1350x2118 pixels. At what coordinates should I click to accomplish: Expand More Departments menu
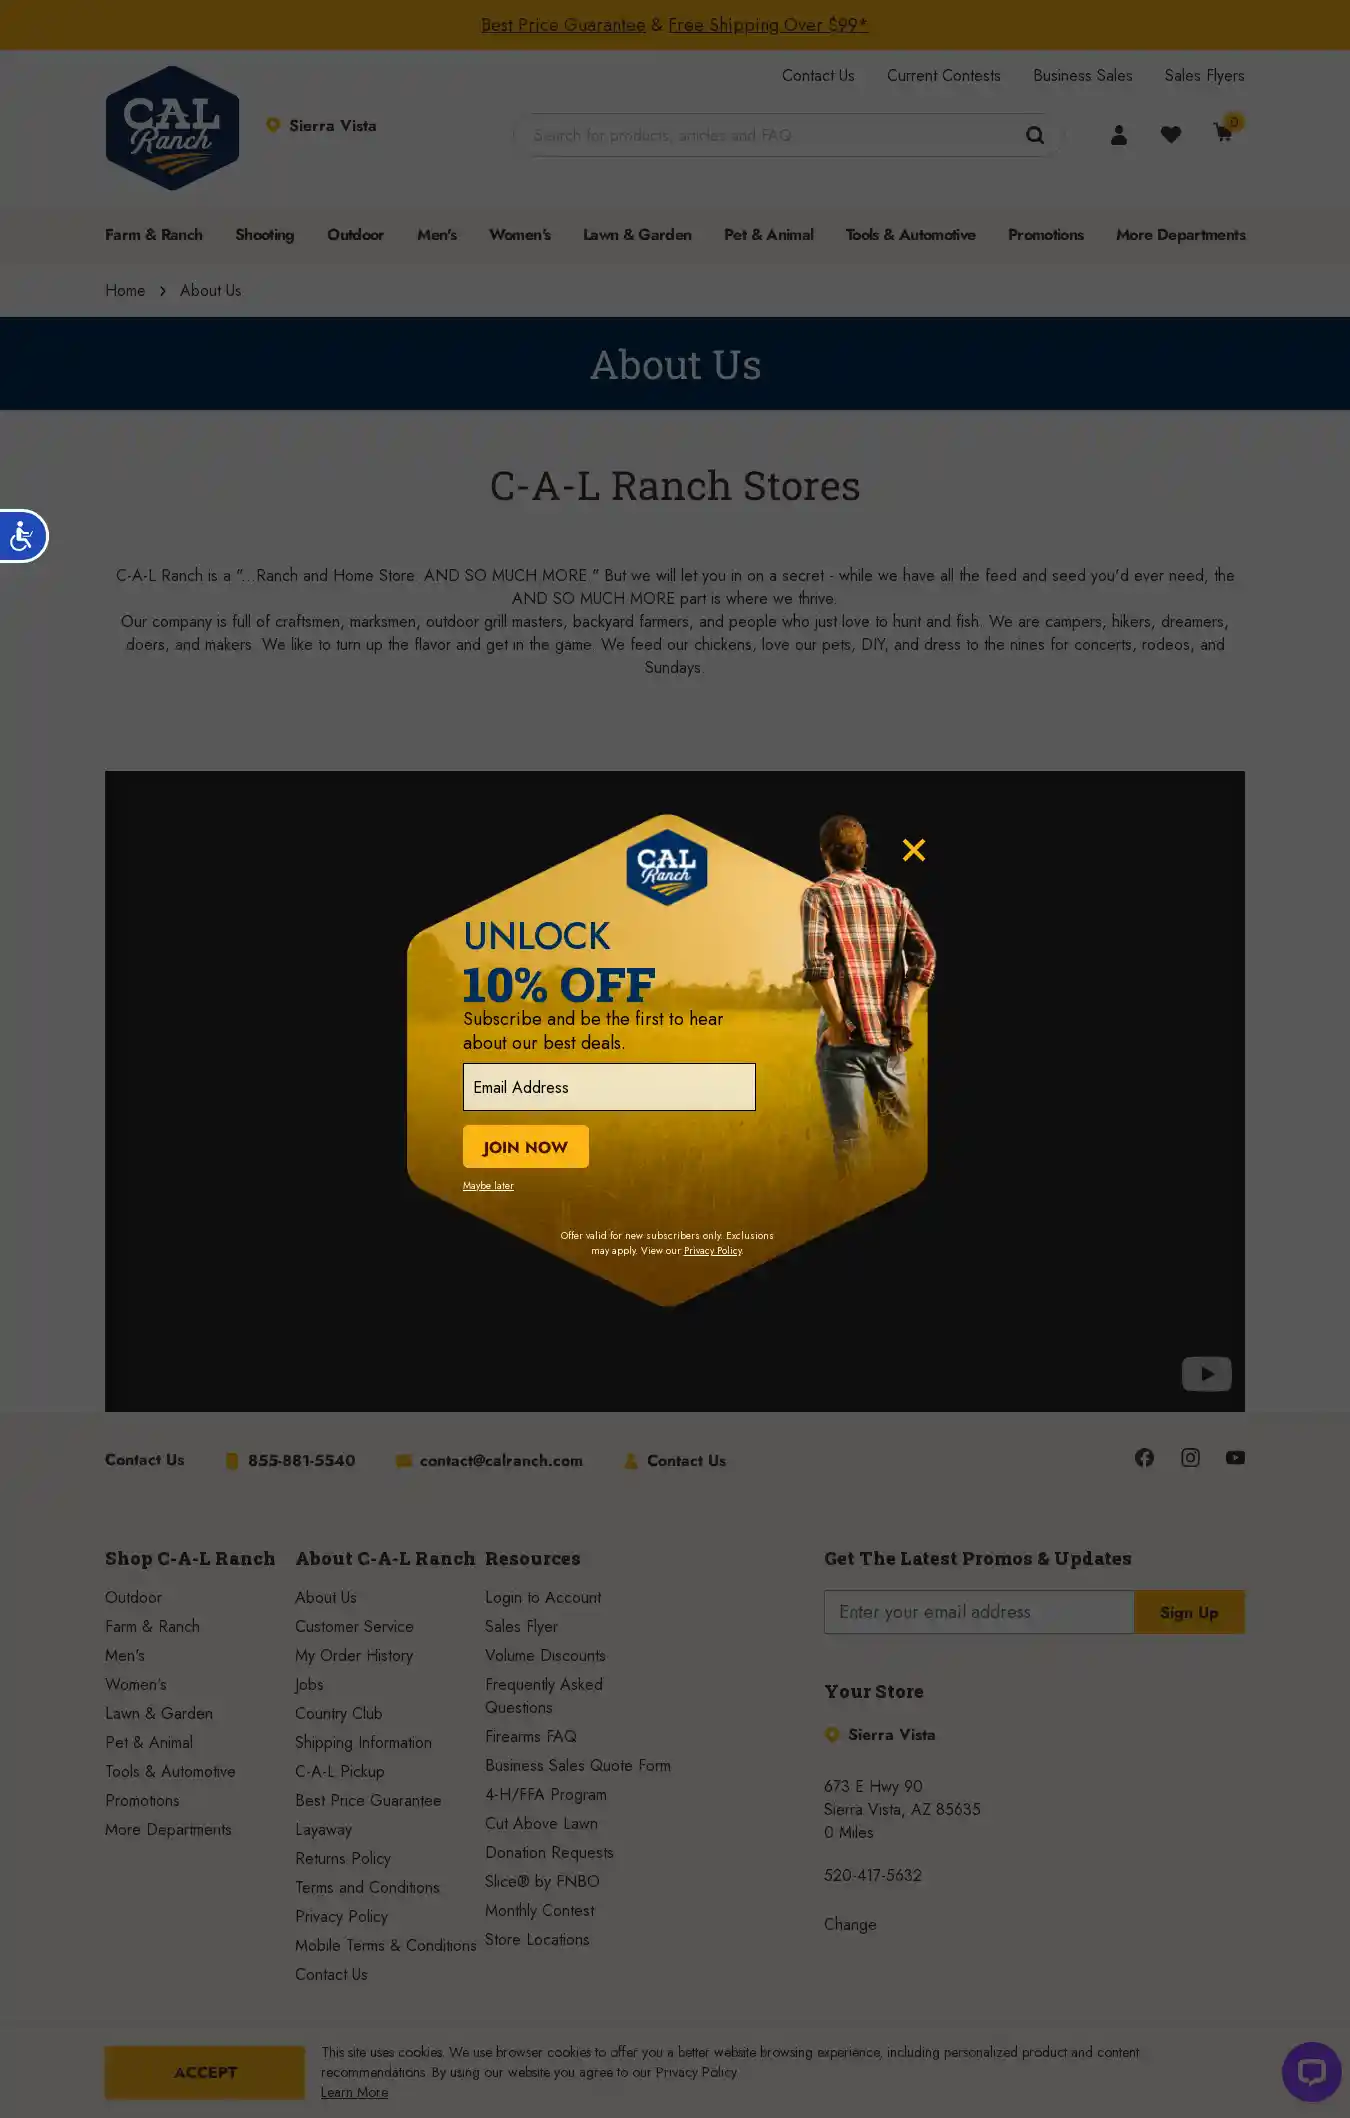click(x=1180, y=235)
